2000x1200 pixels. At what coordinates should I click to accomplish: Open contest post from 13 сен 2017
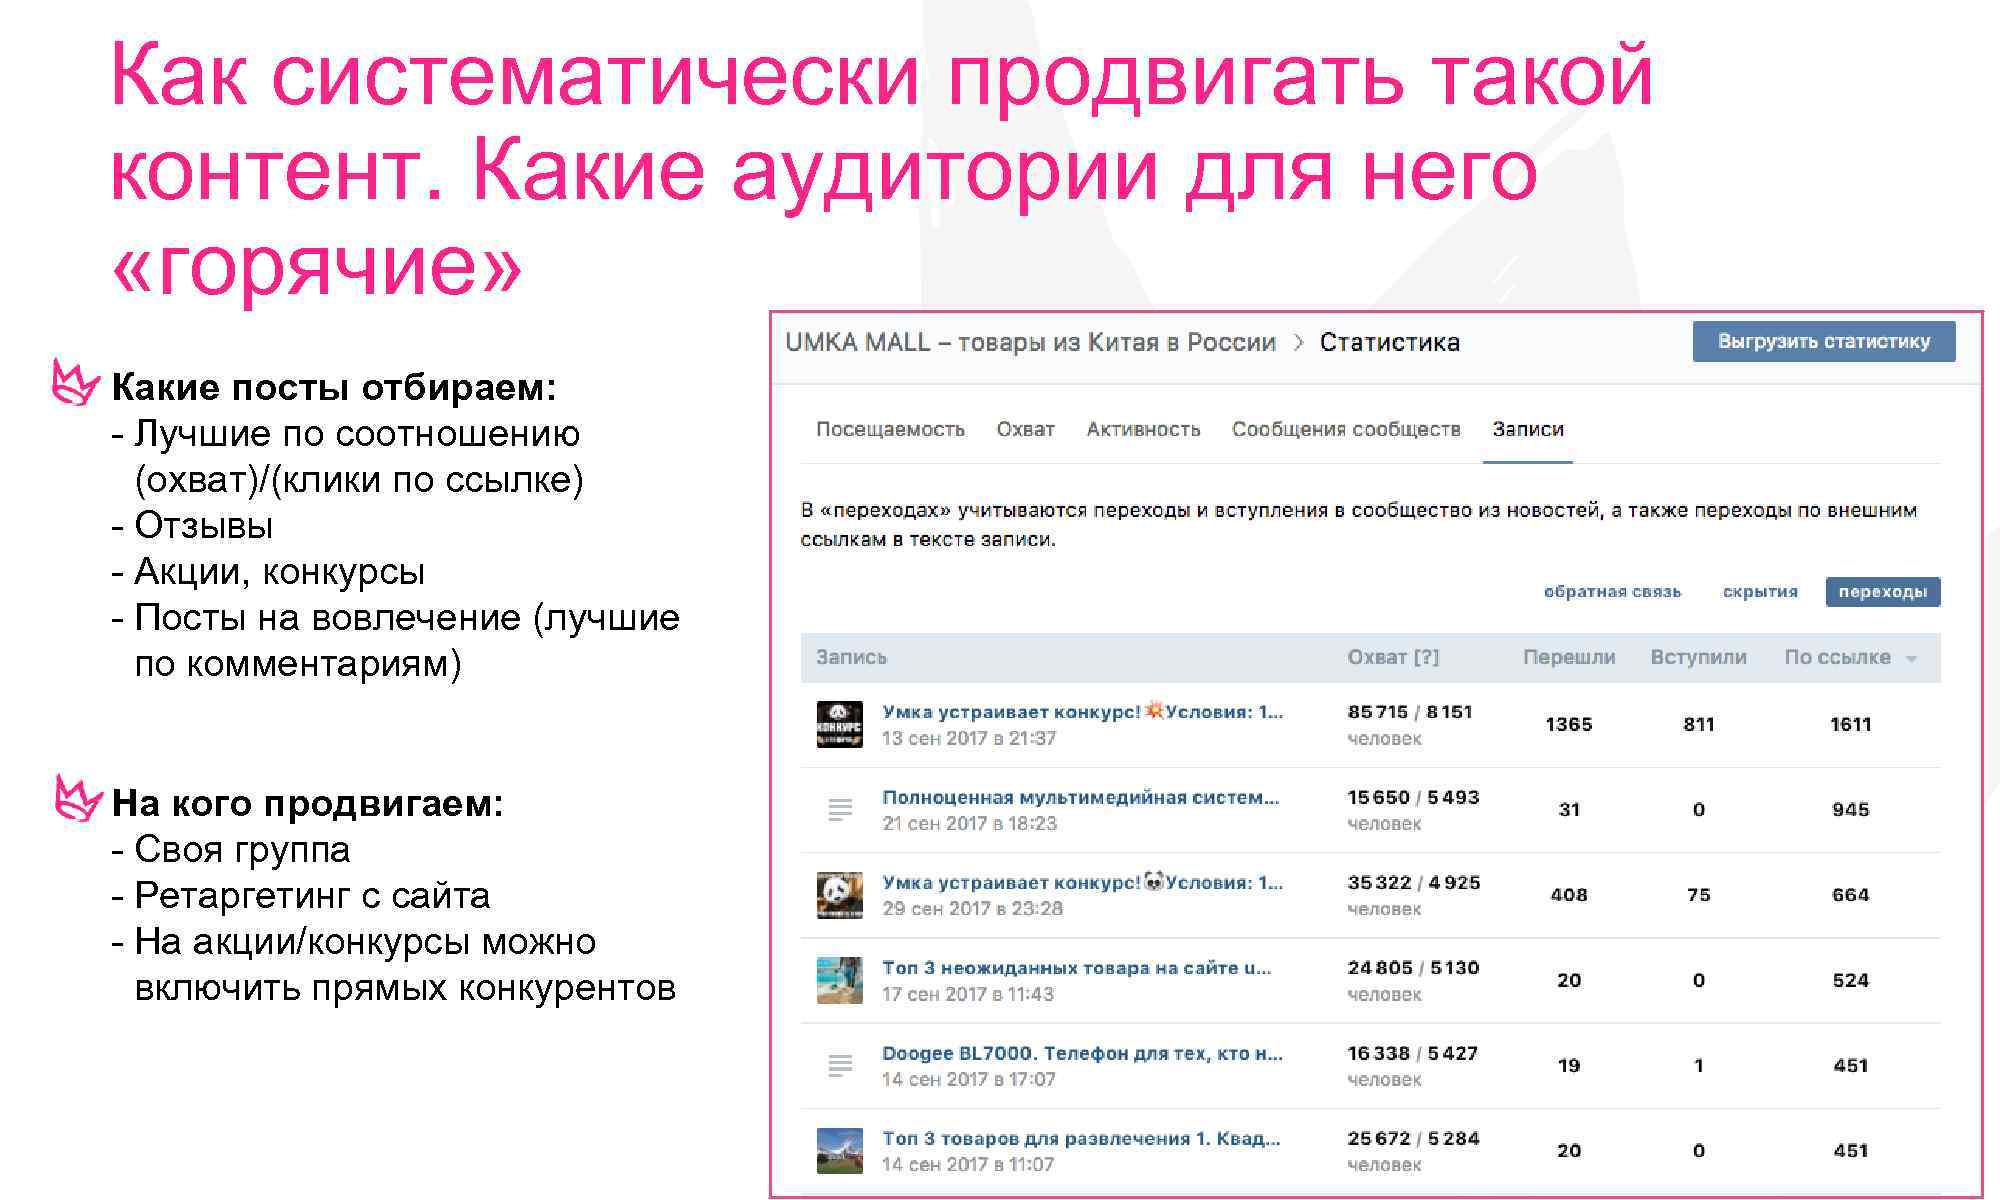(1082, 712)
